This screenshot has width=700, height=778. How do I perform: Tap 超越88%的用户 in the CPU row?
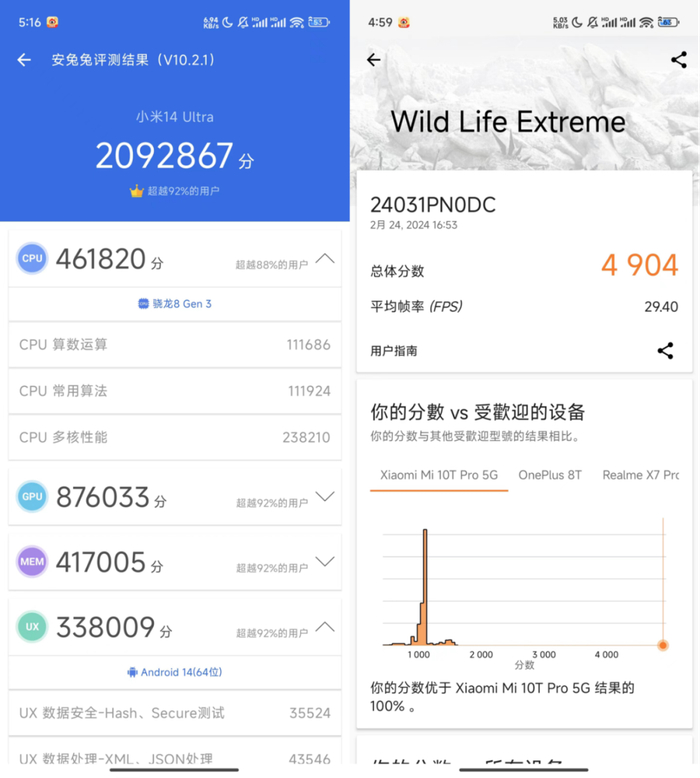coord(272,265)
